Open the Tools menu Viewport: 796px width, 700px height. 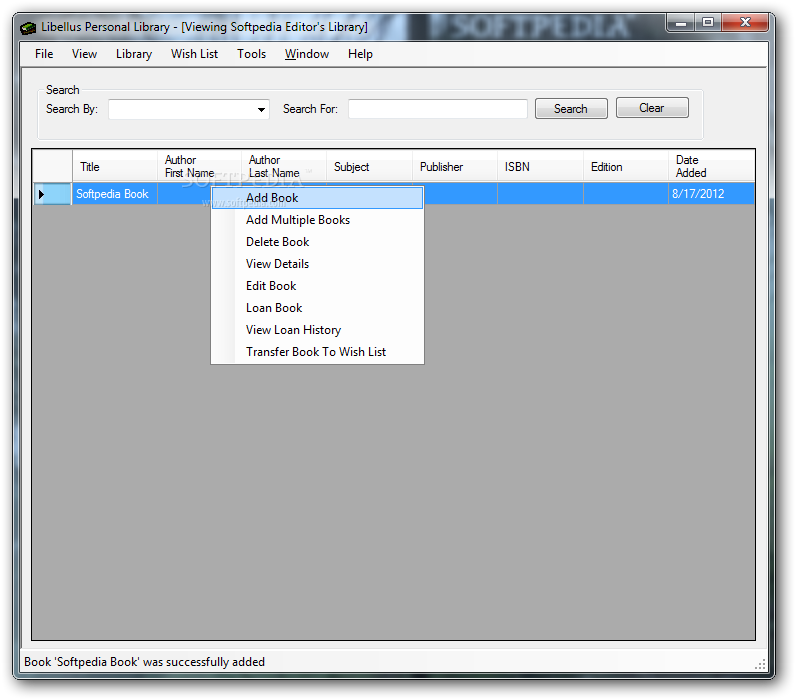coord(251,54)
